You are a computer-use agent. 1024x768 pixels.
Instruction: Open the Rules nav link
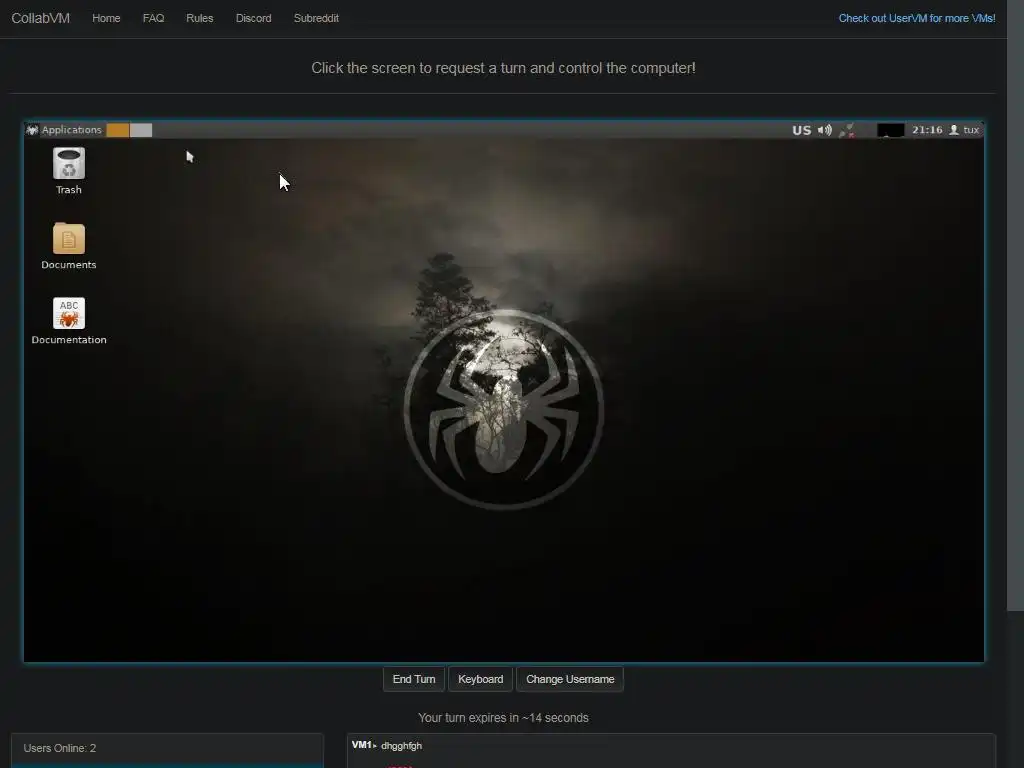(199, 18)
